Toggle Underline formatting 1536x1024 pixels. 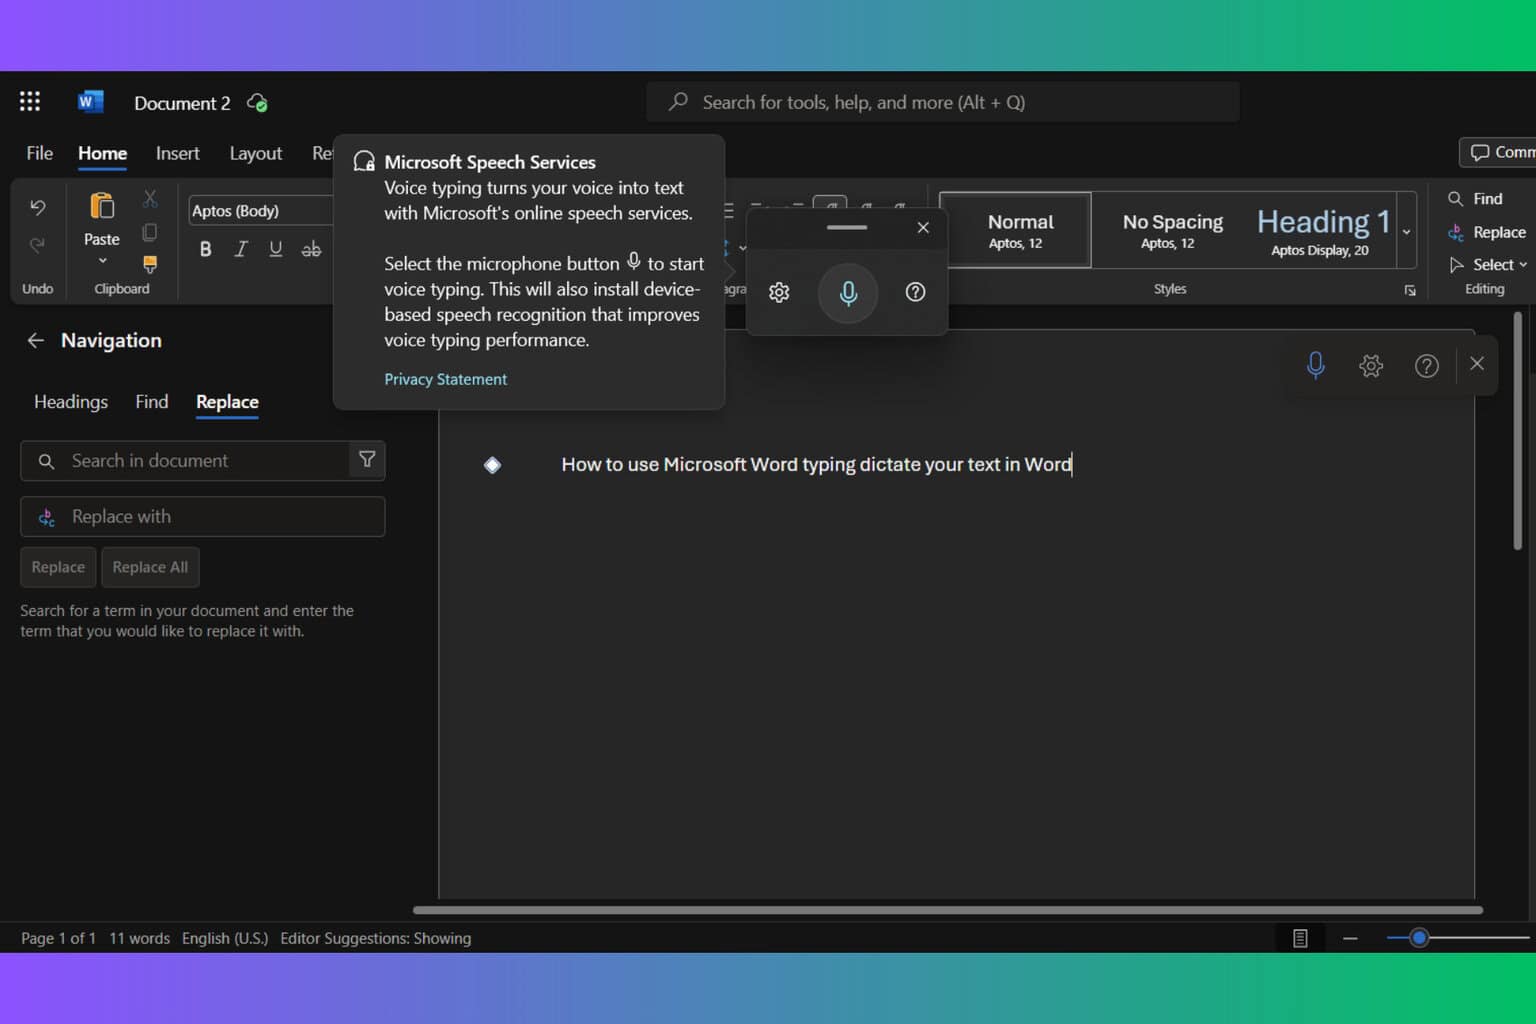pos(276,249)
